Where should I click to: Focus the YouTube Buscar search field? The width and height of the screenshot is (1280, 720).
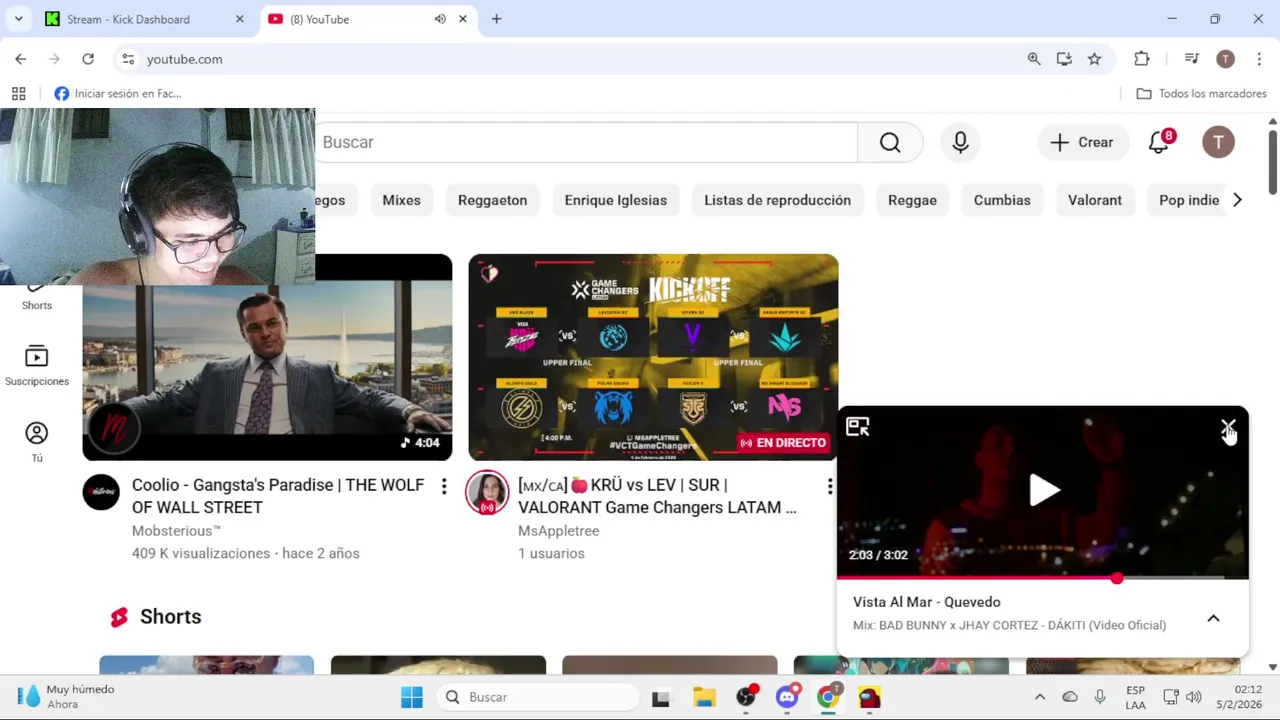(x=587, y=142)
